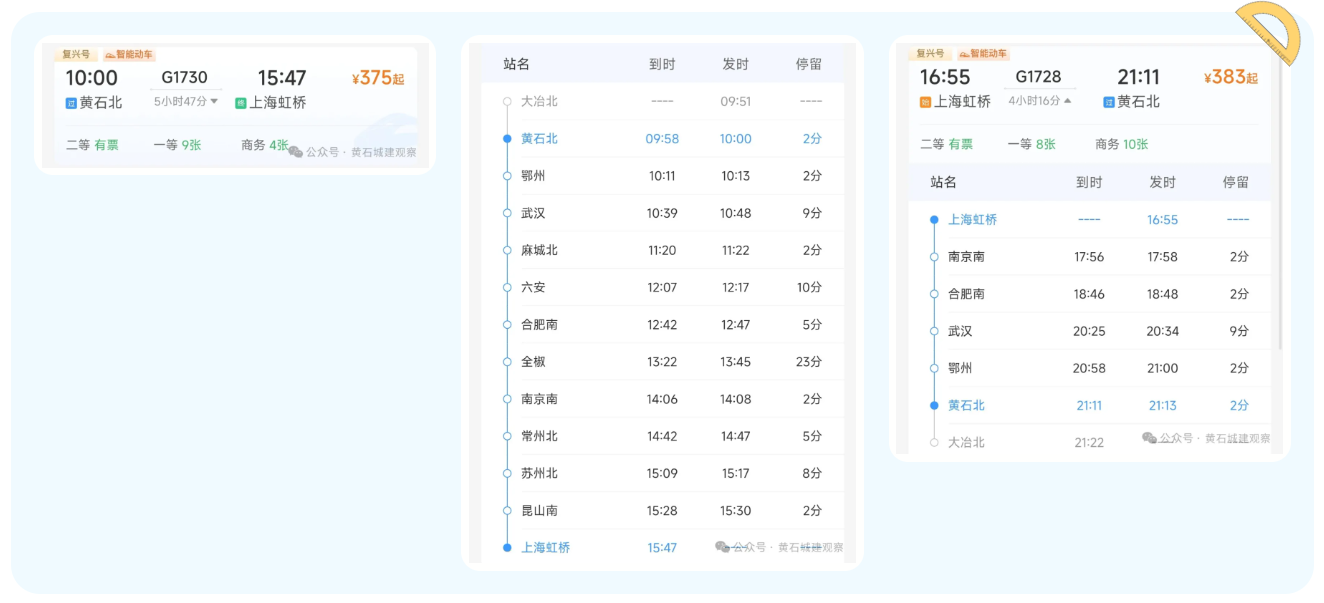Click the WeChat 公众号 watermark icon on G1730 card
The width and height of the screenshot is (1324, 603).
tap(296, 150)
